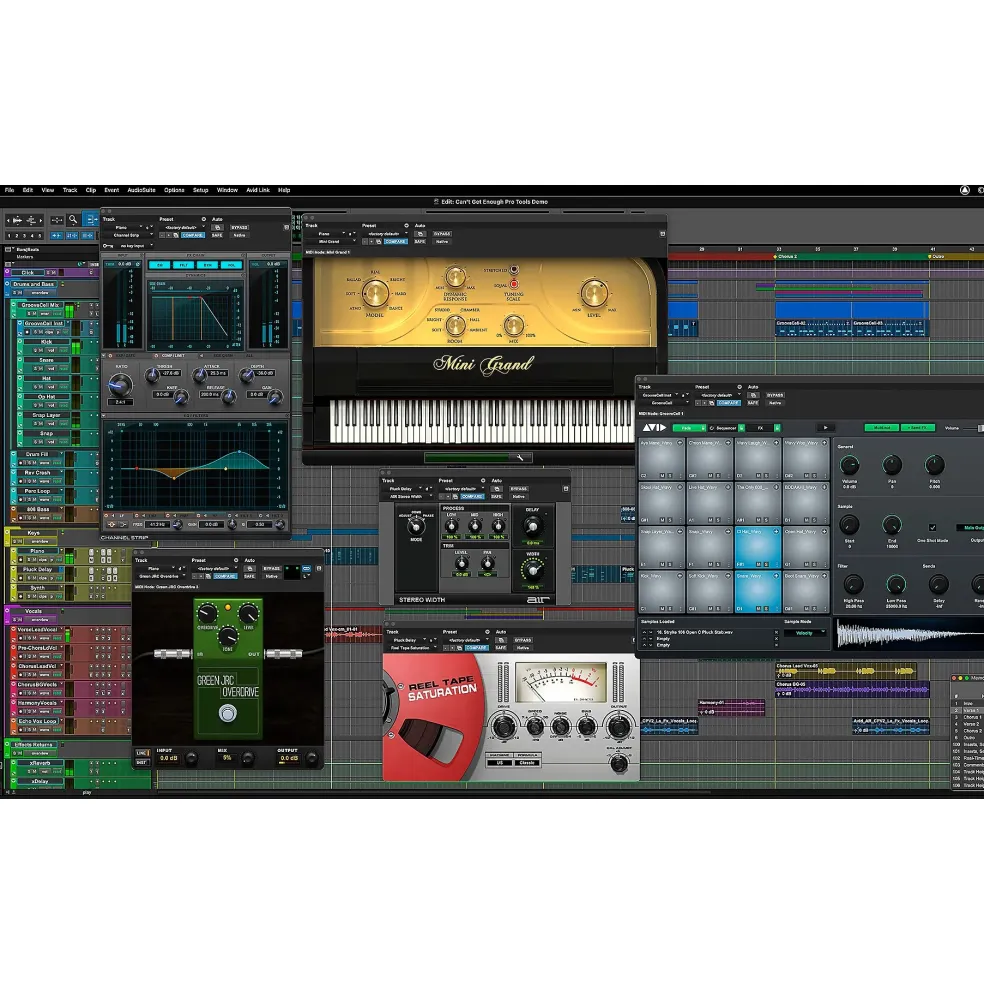Screen dimensions: 984x985
Task: Click the FX tab in GrooveCell
Action: point(763,428)
